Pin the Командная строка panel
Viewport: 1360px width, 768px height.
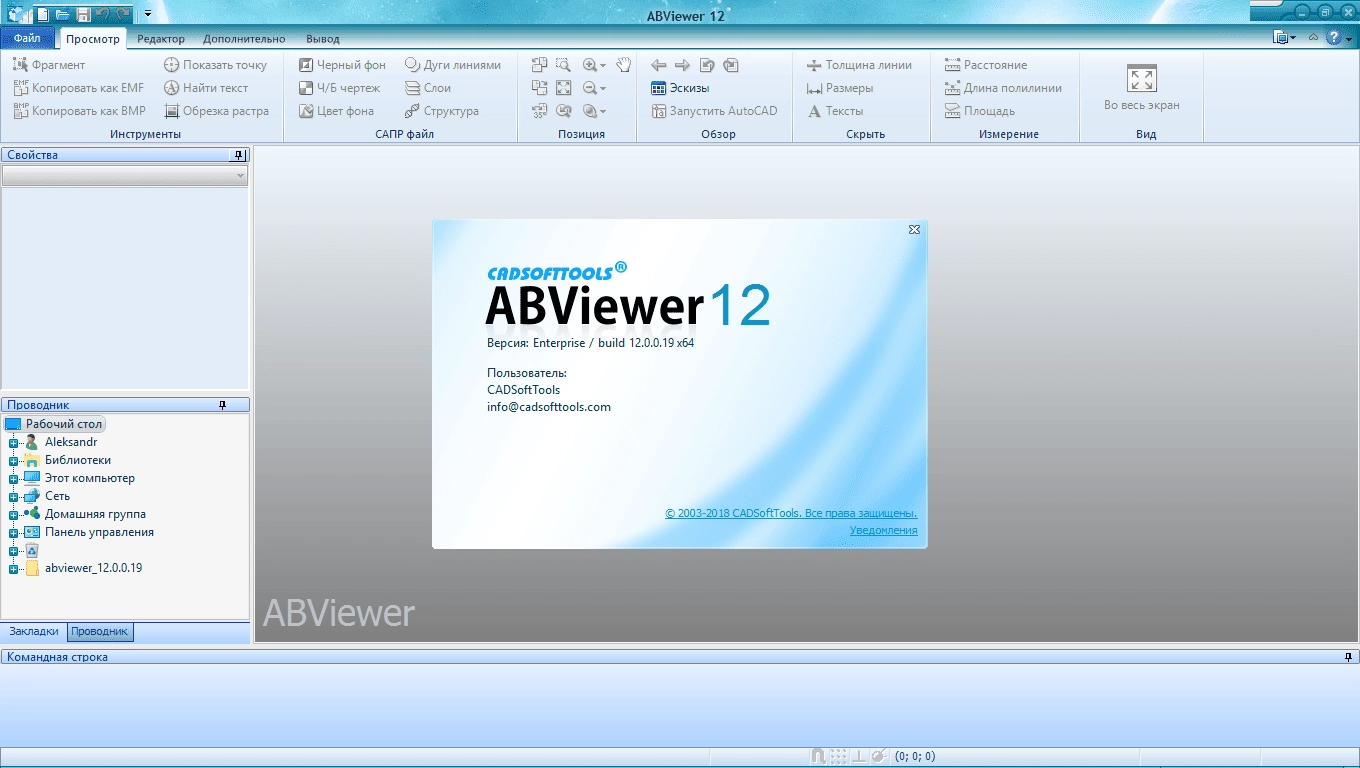tap(1348, 657)
